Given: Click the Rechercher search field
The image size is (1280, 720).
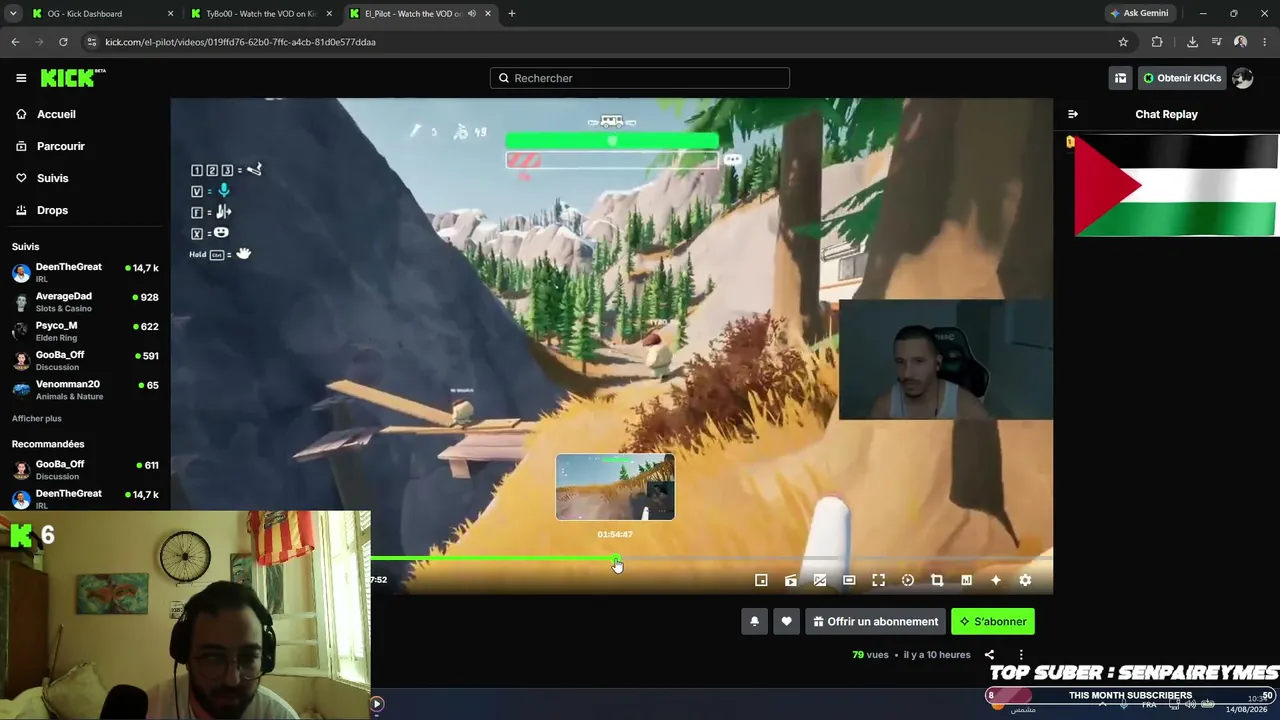Looking at the screenshot, I should (x=640, y=78).
